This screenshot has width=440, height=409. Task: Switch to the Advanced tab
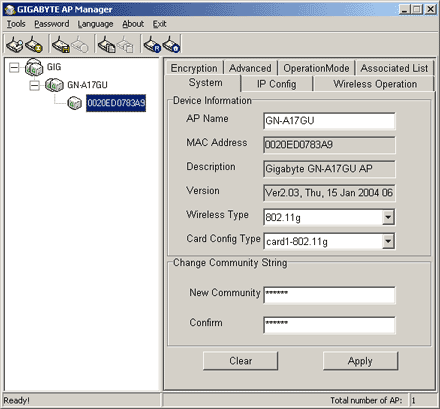click(x=250, y=68)
